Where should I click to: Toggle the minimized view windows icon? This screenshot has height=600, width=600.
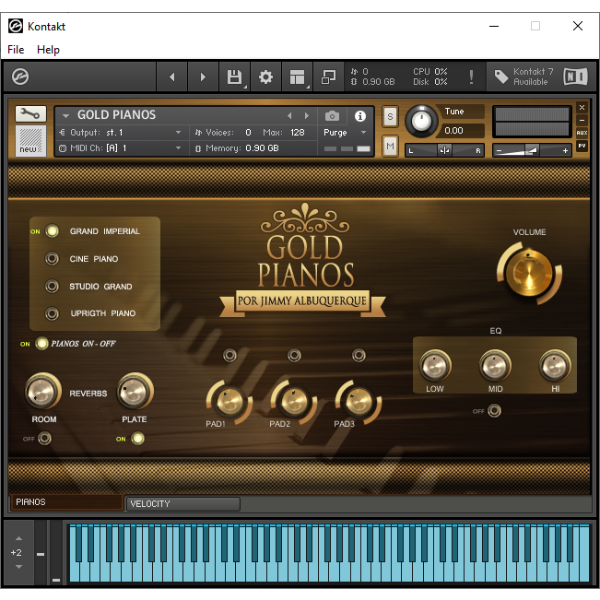tap(328, 77)
